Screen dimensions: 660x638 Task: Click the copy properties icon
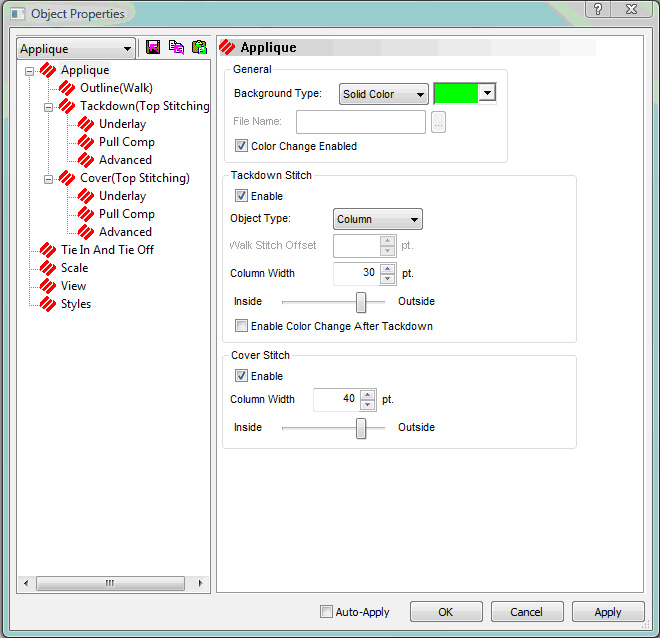(176, 48)
